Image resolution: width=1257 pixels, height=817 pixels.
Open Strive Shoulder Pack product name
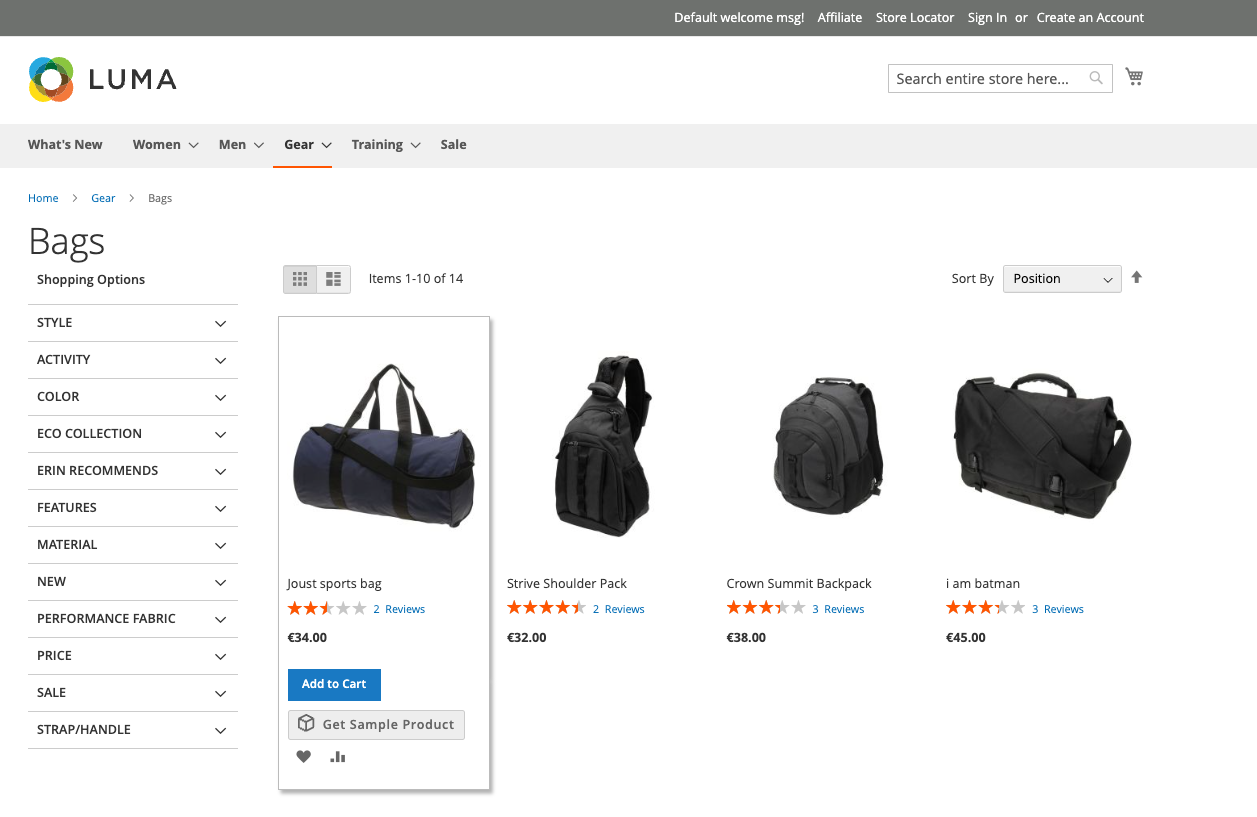tap(567, 584)
